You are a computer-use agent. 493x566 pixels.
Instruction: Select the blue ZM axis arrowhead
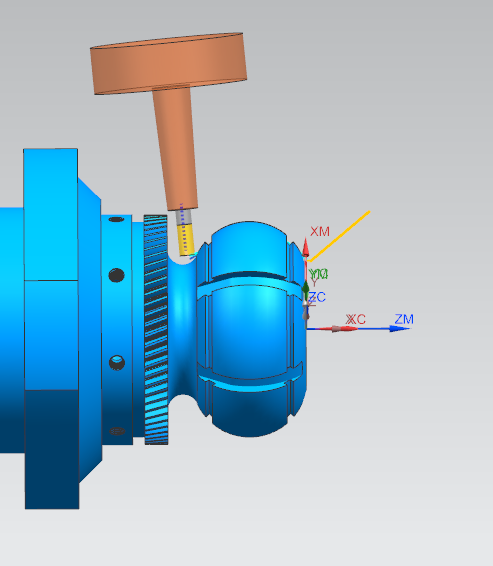point(400,328)
